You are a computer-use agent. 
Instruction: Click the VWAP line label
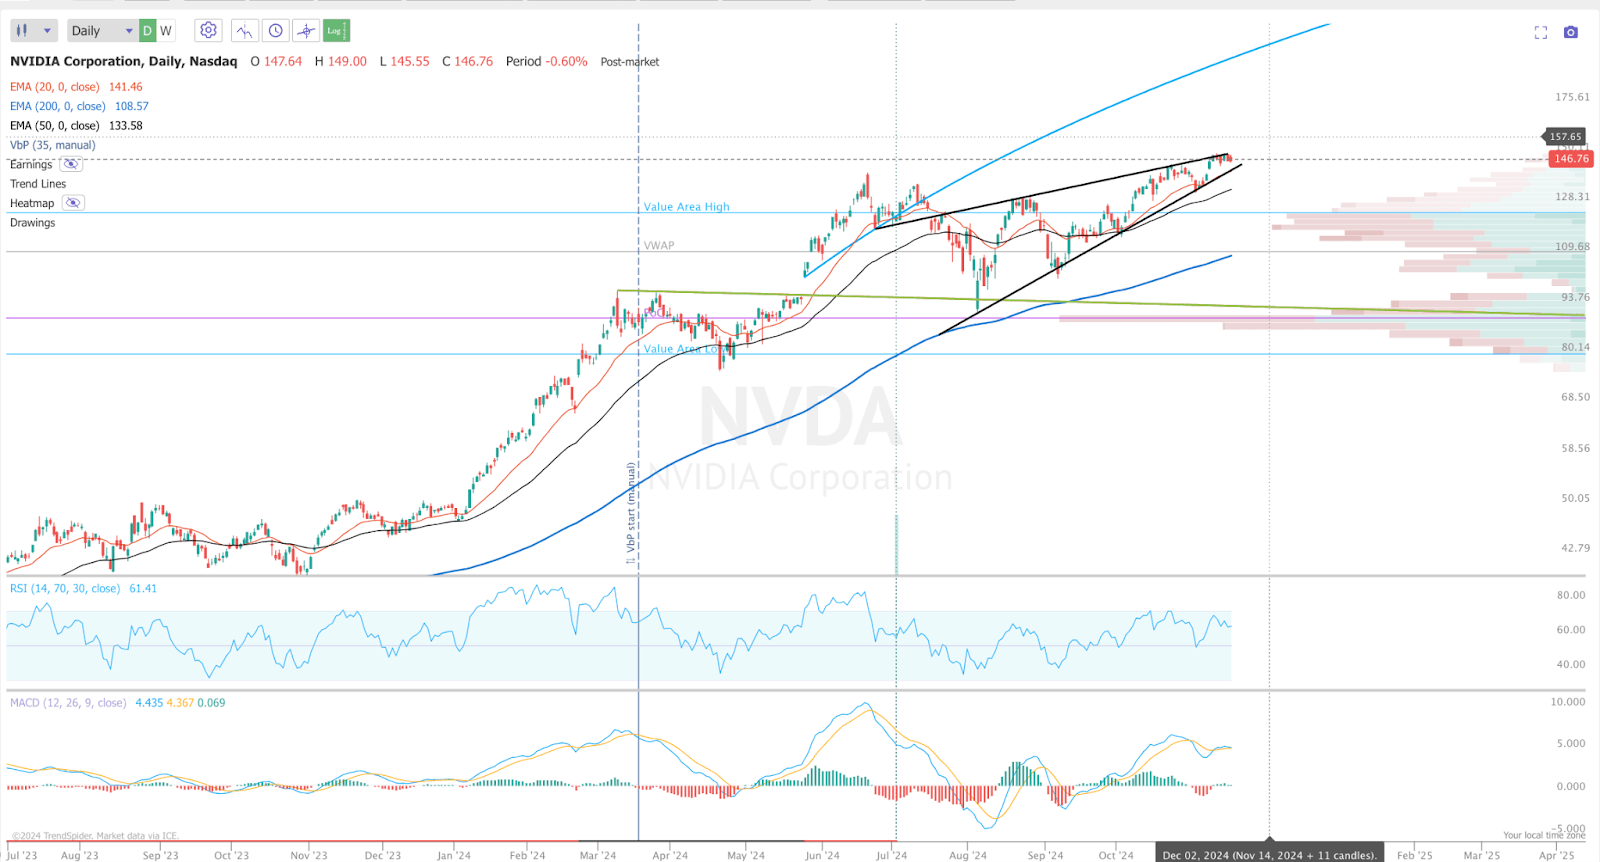pyautogui.click(x=659, y=245)
